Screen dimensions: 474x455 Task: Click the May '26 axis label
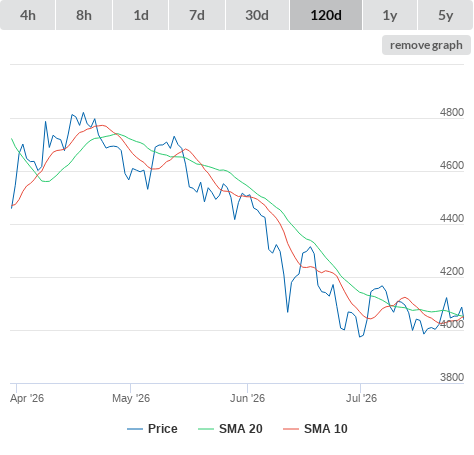(131, 398)
